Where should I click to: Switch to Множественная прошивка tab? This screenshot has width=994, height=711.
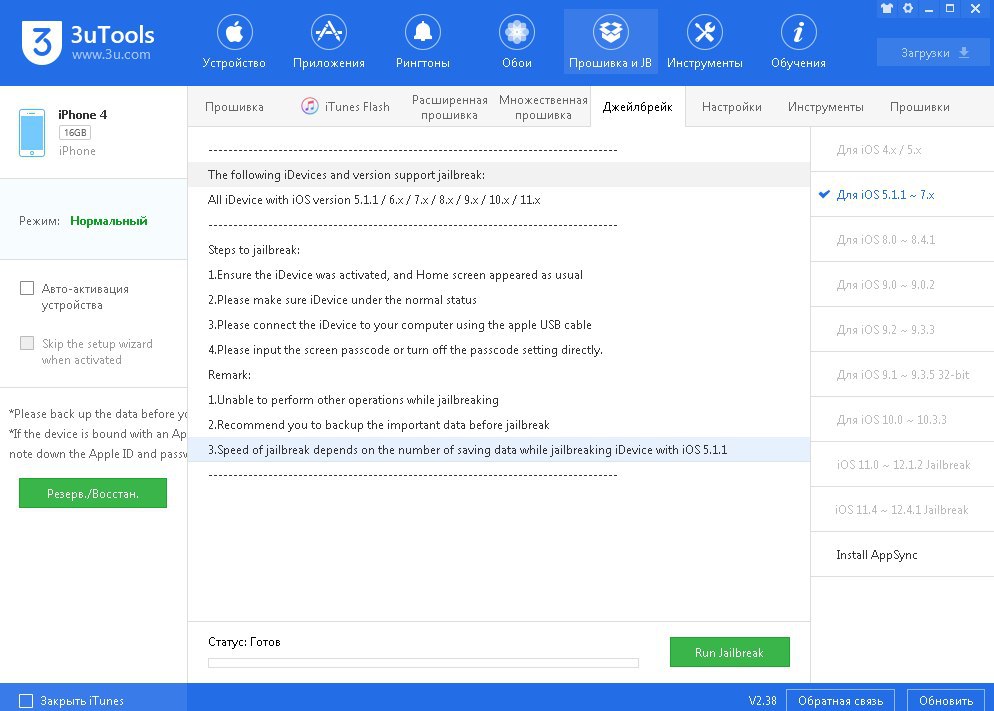pyautogui.click(x=543, y=107)
